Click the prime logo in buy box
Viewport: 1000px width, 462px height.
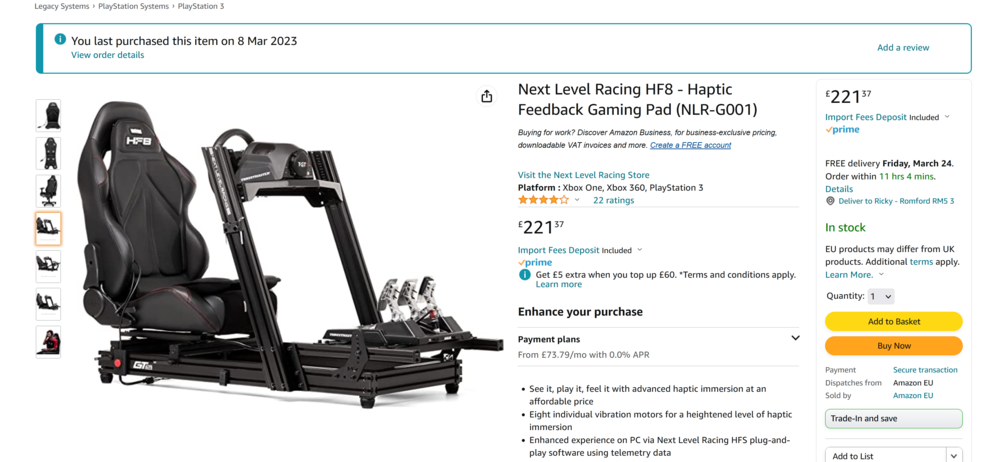coord(842,130)
